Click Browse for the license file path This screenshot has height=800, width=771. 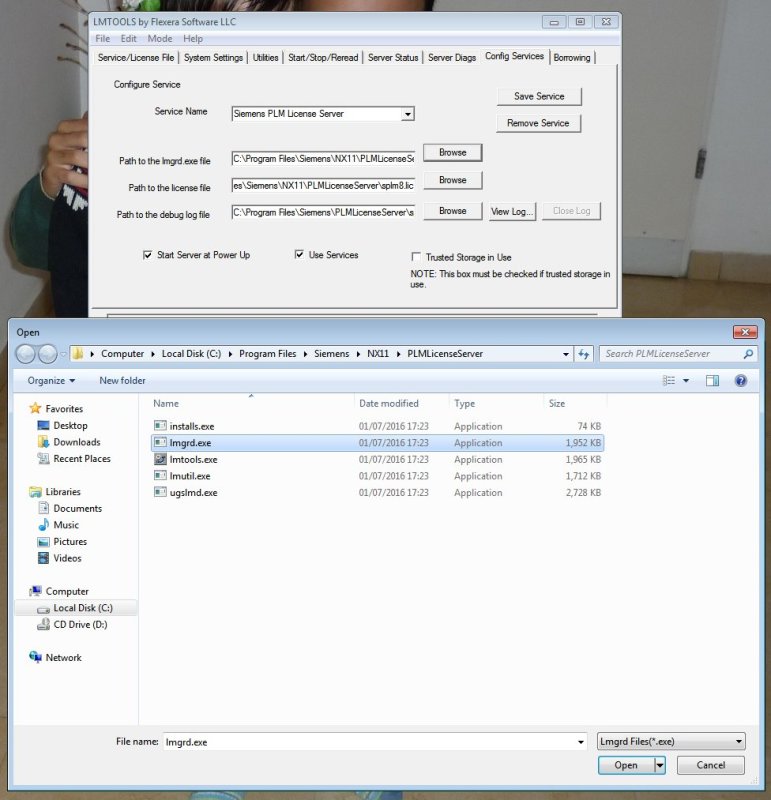click(x=453, y=180)
